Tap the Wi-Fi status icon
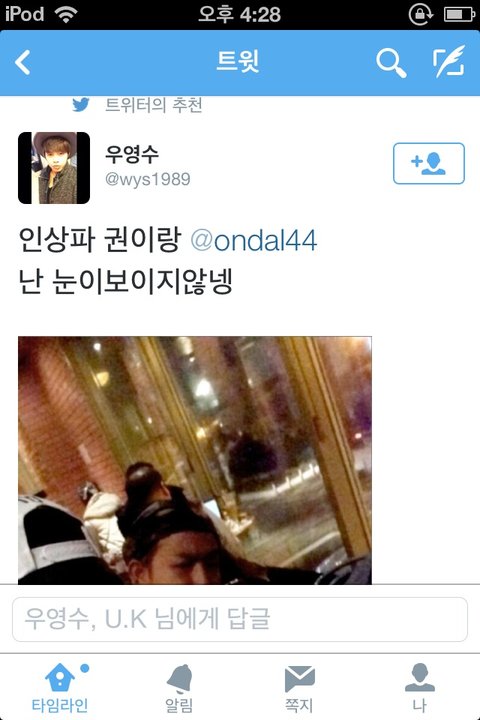 pos(66,14)
